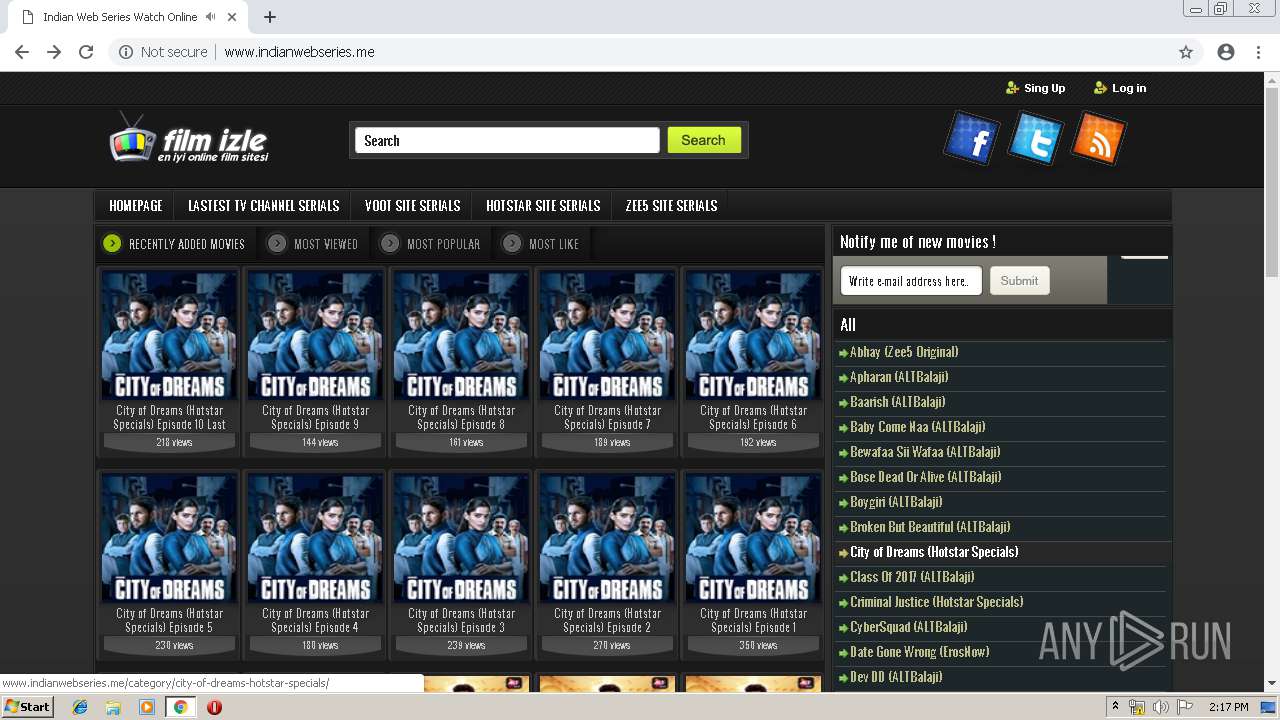This screenshot has width=1280, height=720.
Task: Open Criminal Justice (Hotstar Specials) category
Action: pyautogui.click(x=936, y=602)
